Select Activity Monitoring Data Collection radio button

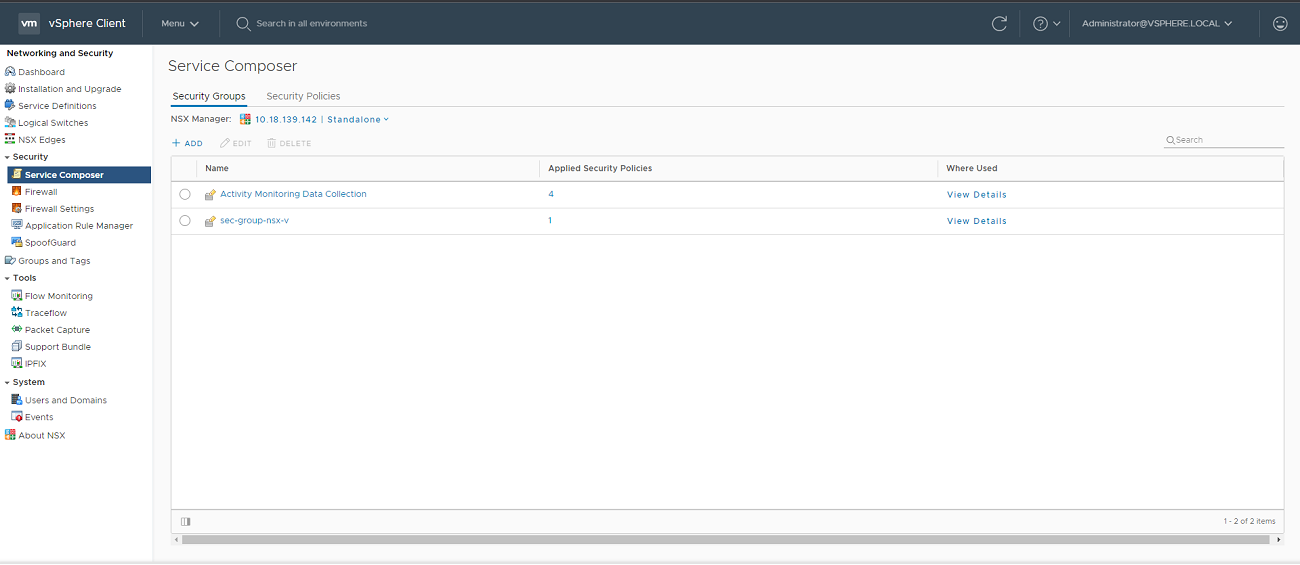click(x=185, y=195)
